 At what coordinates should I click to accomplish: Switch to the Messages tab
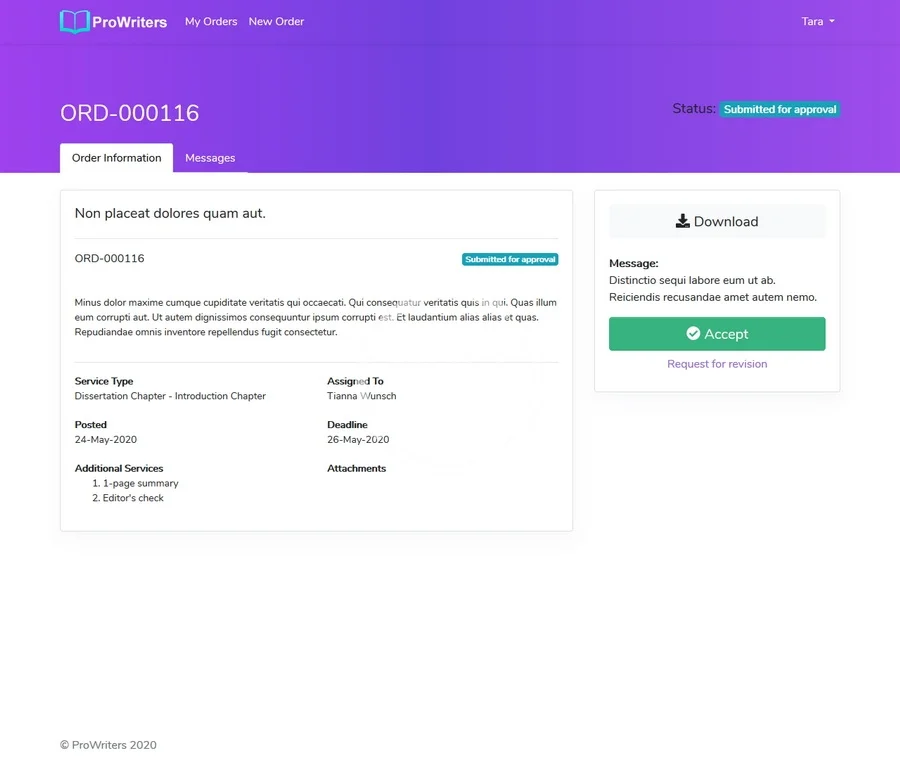[210, 158]
